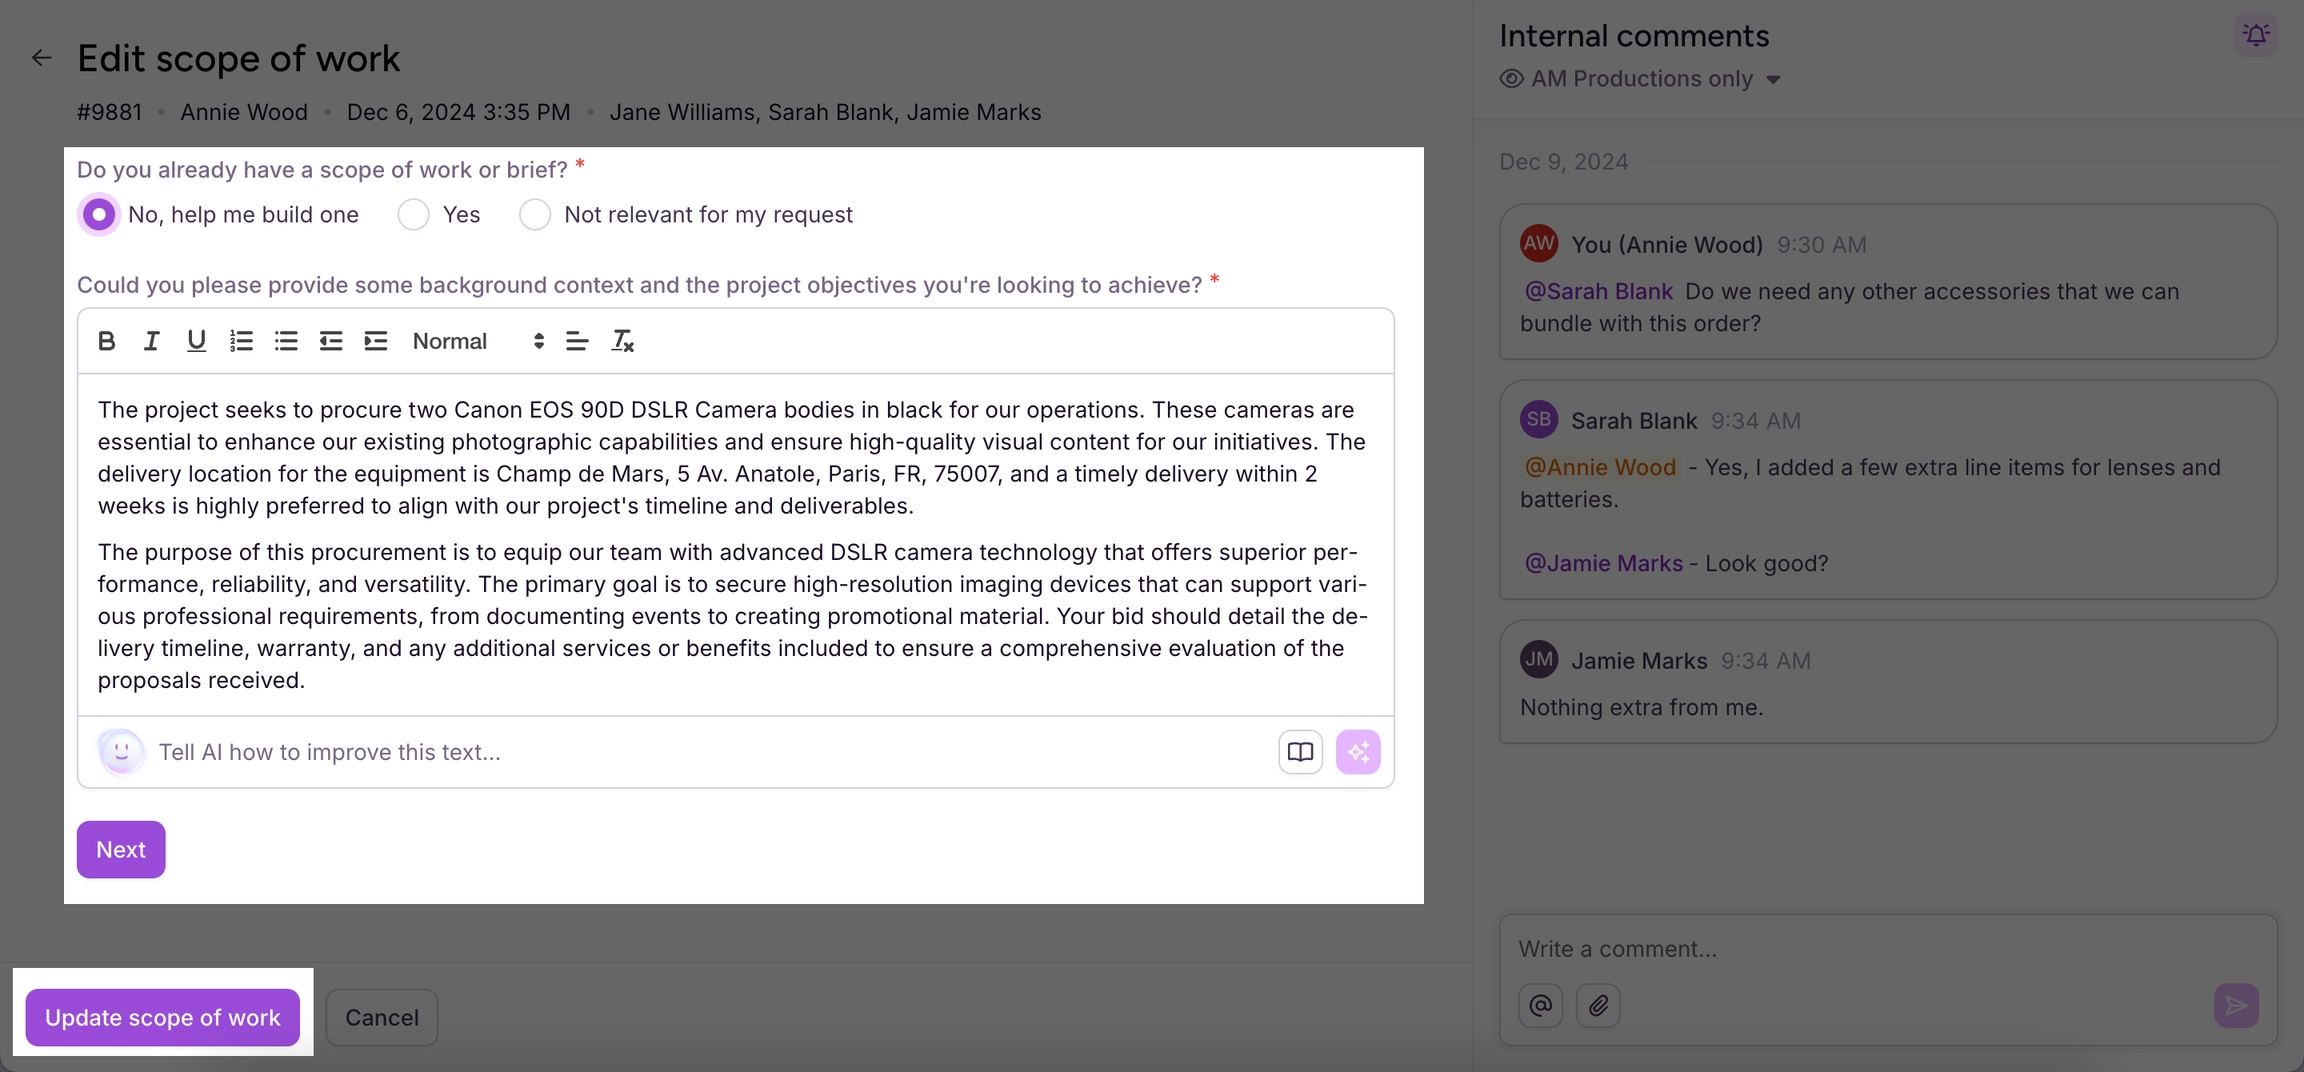Viewport: 2304px width, 1072px height.
Task: Select the "Yes" radio button
Action: [x=414, y=215]
